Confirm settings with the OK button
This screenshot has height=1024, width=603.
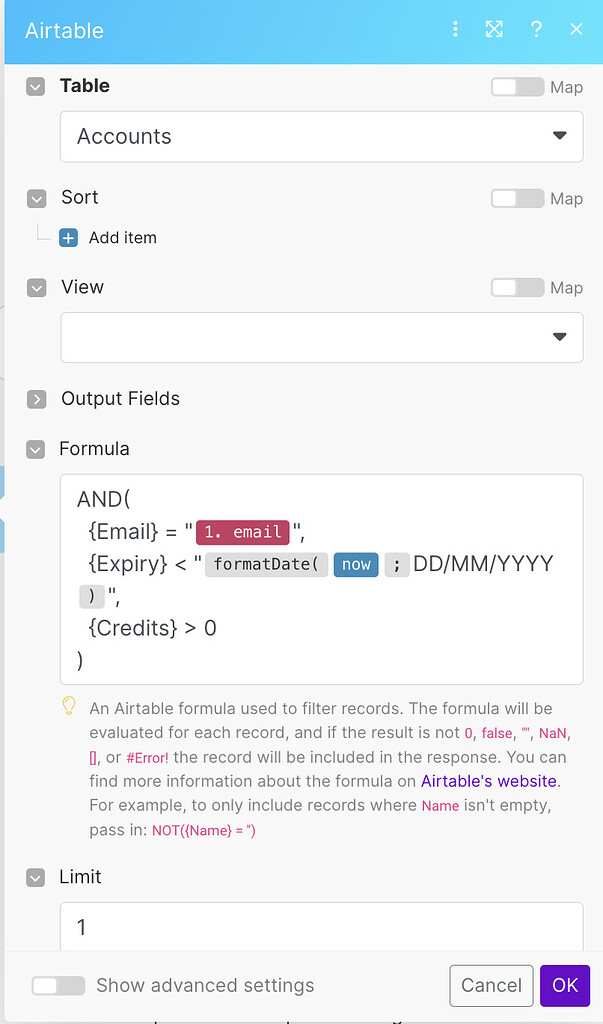coord(564,986)
